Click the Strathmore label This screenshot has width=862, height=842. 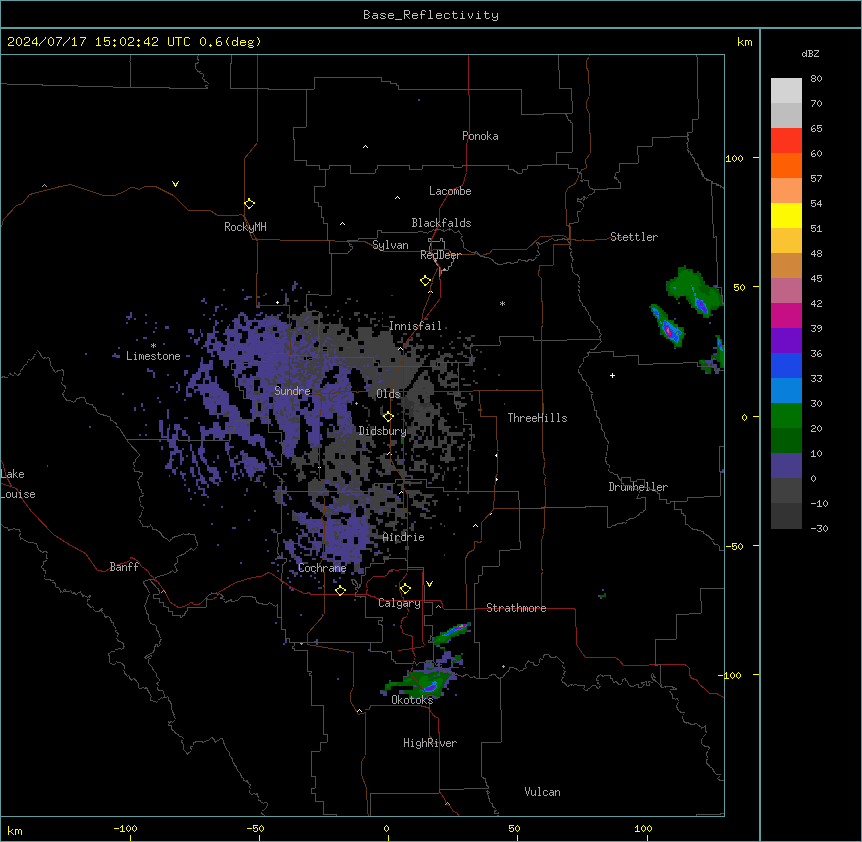(516, 608)
